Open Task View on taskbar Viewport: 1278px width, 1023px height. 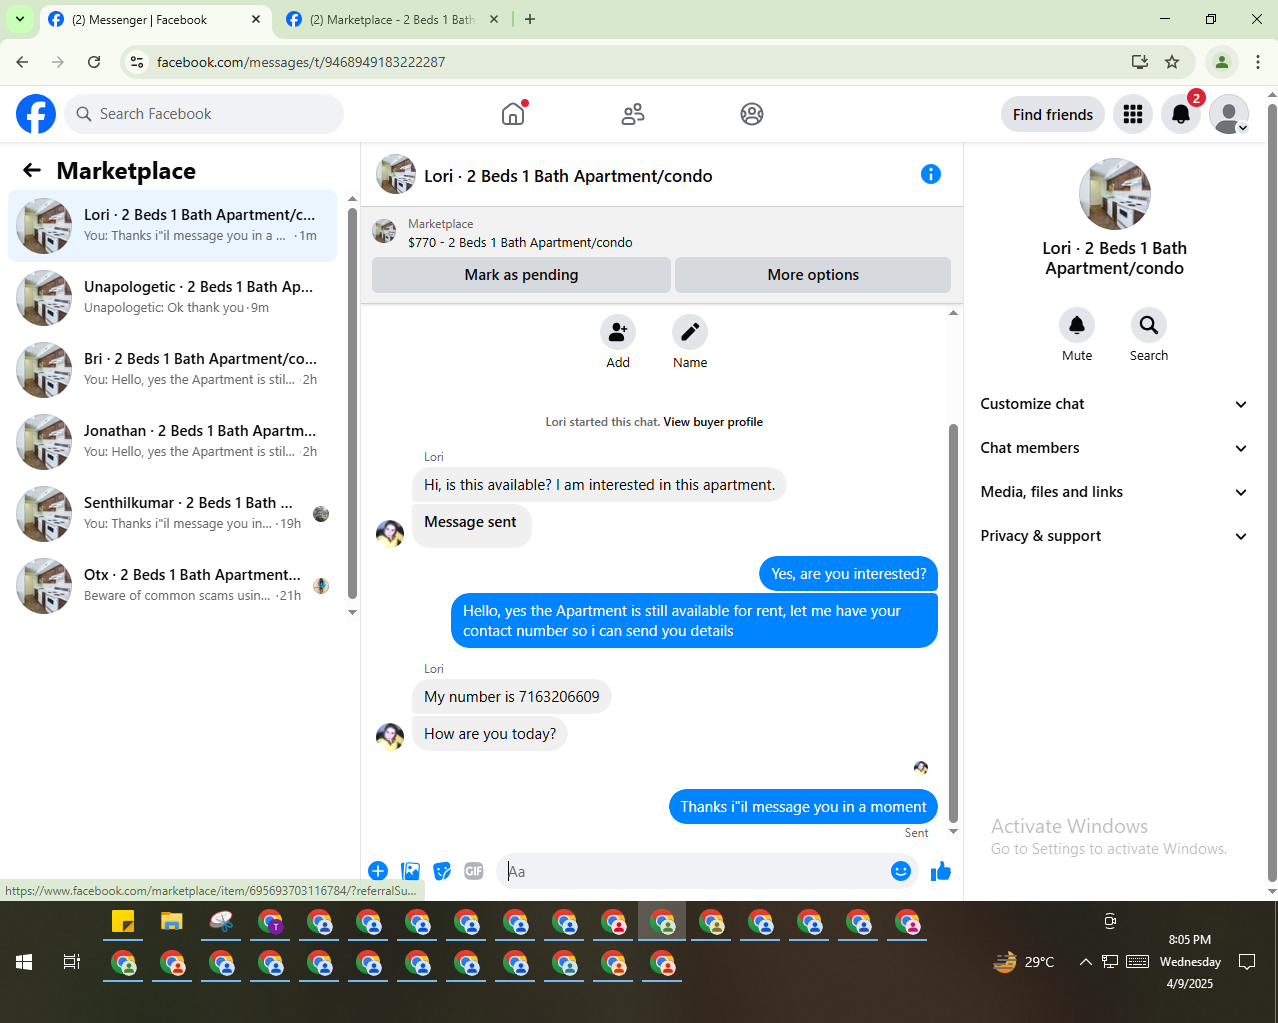(x=72, y=962)
